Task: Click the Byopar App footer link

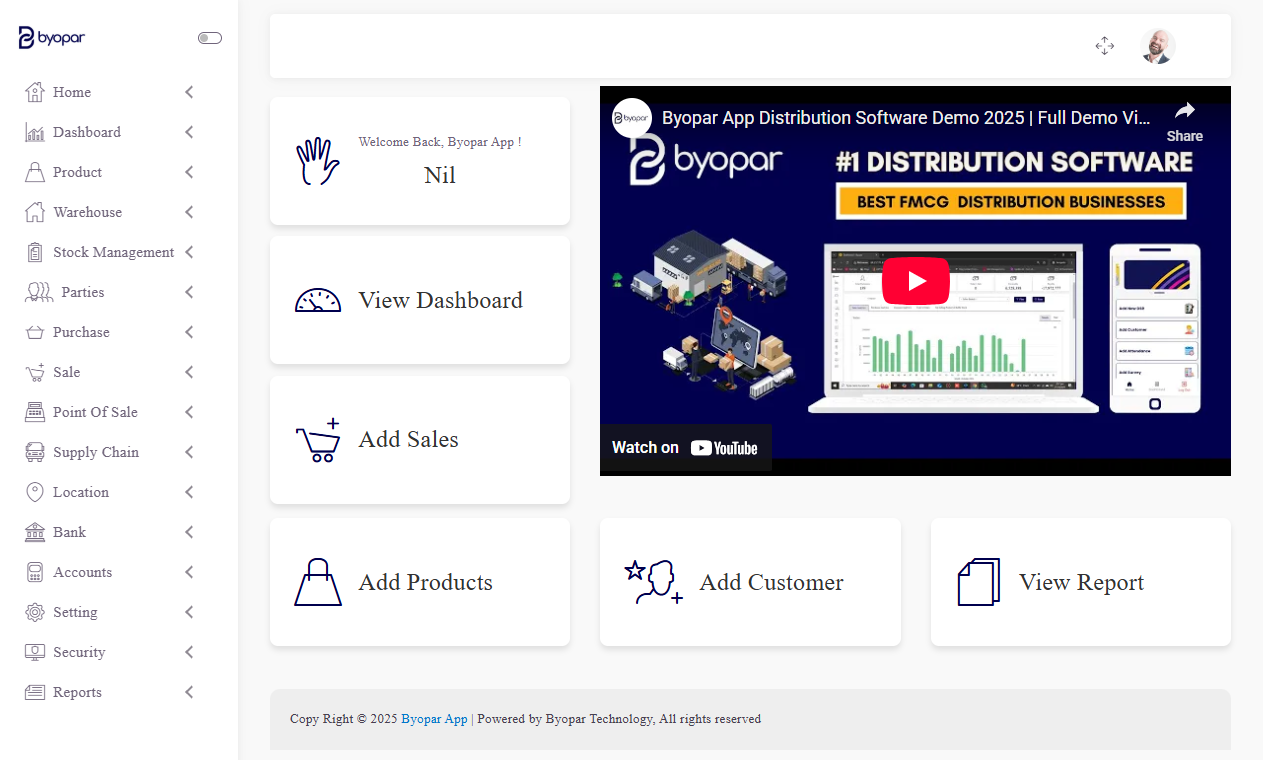Action: (x=434, y=718)
